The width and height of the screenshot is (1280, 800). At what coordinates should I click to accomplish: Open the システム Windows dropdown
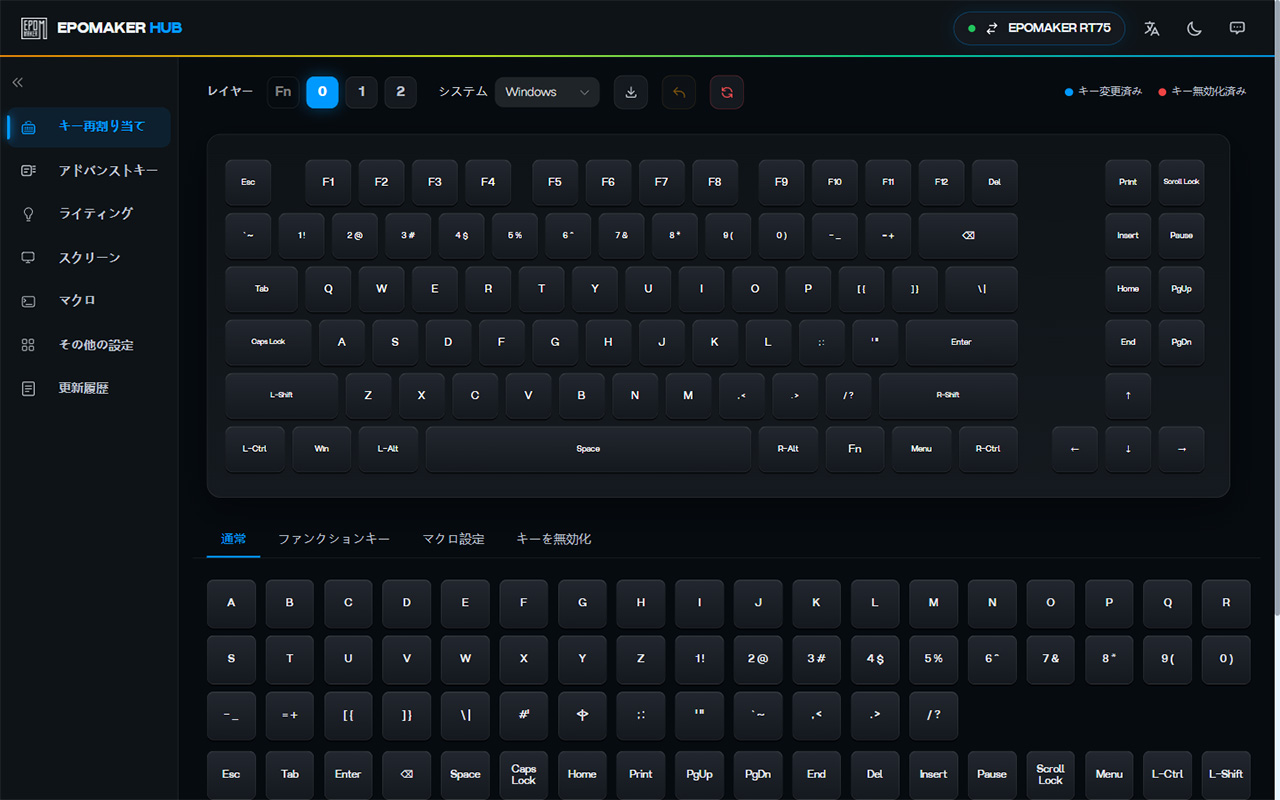547,92
